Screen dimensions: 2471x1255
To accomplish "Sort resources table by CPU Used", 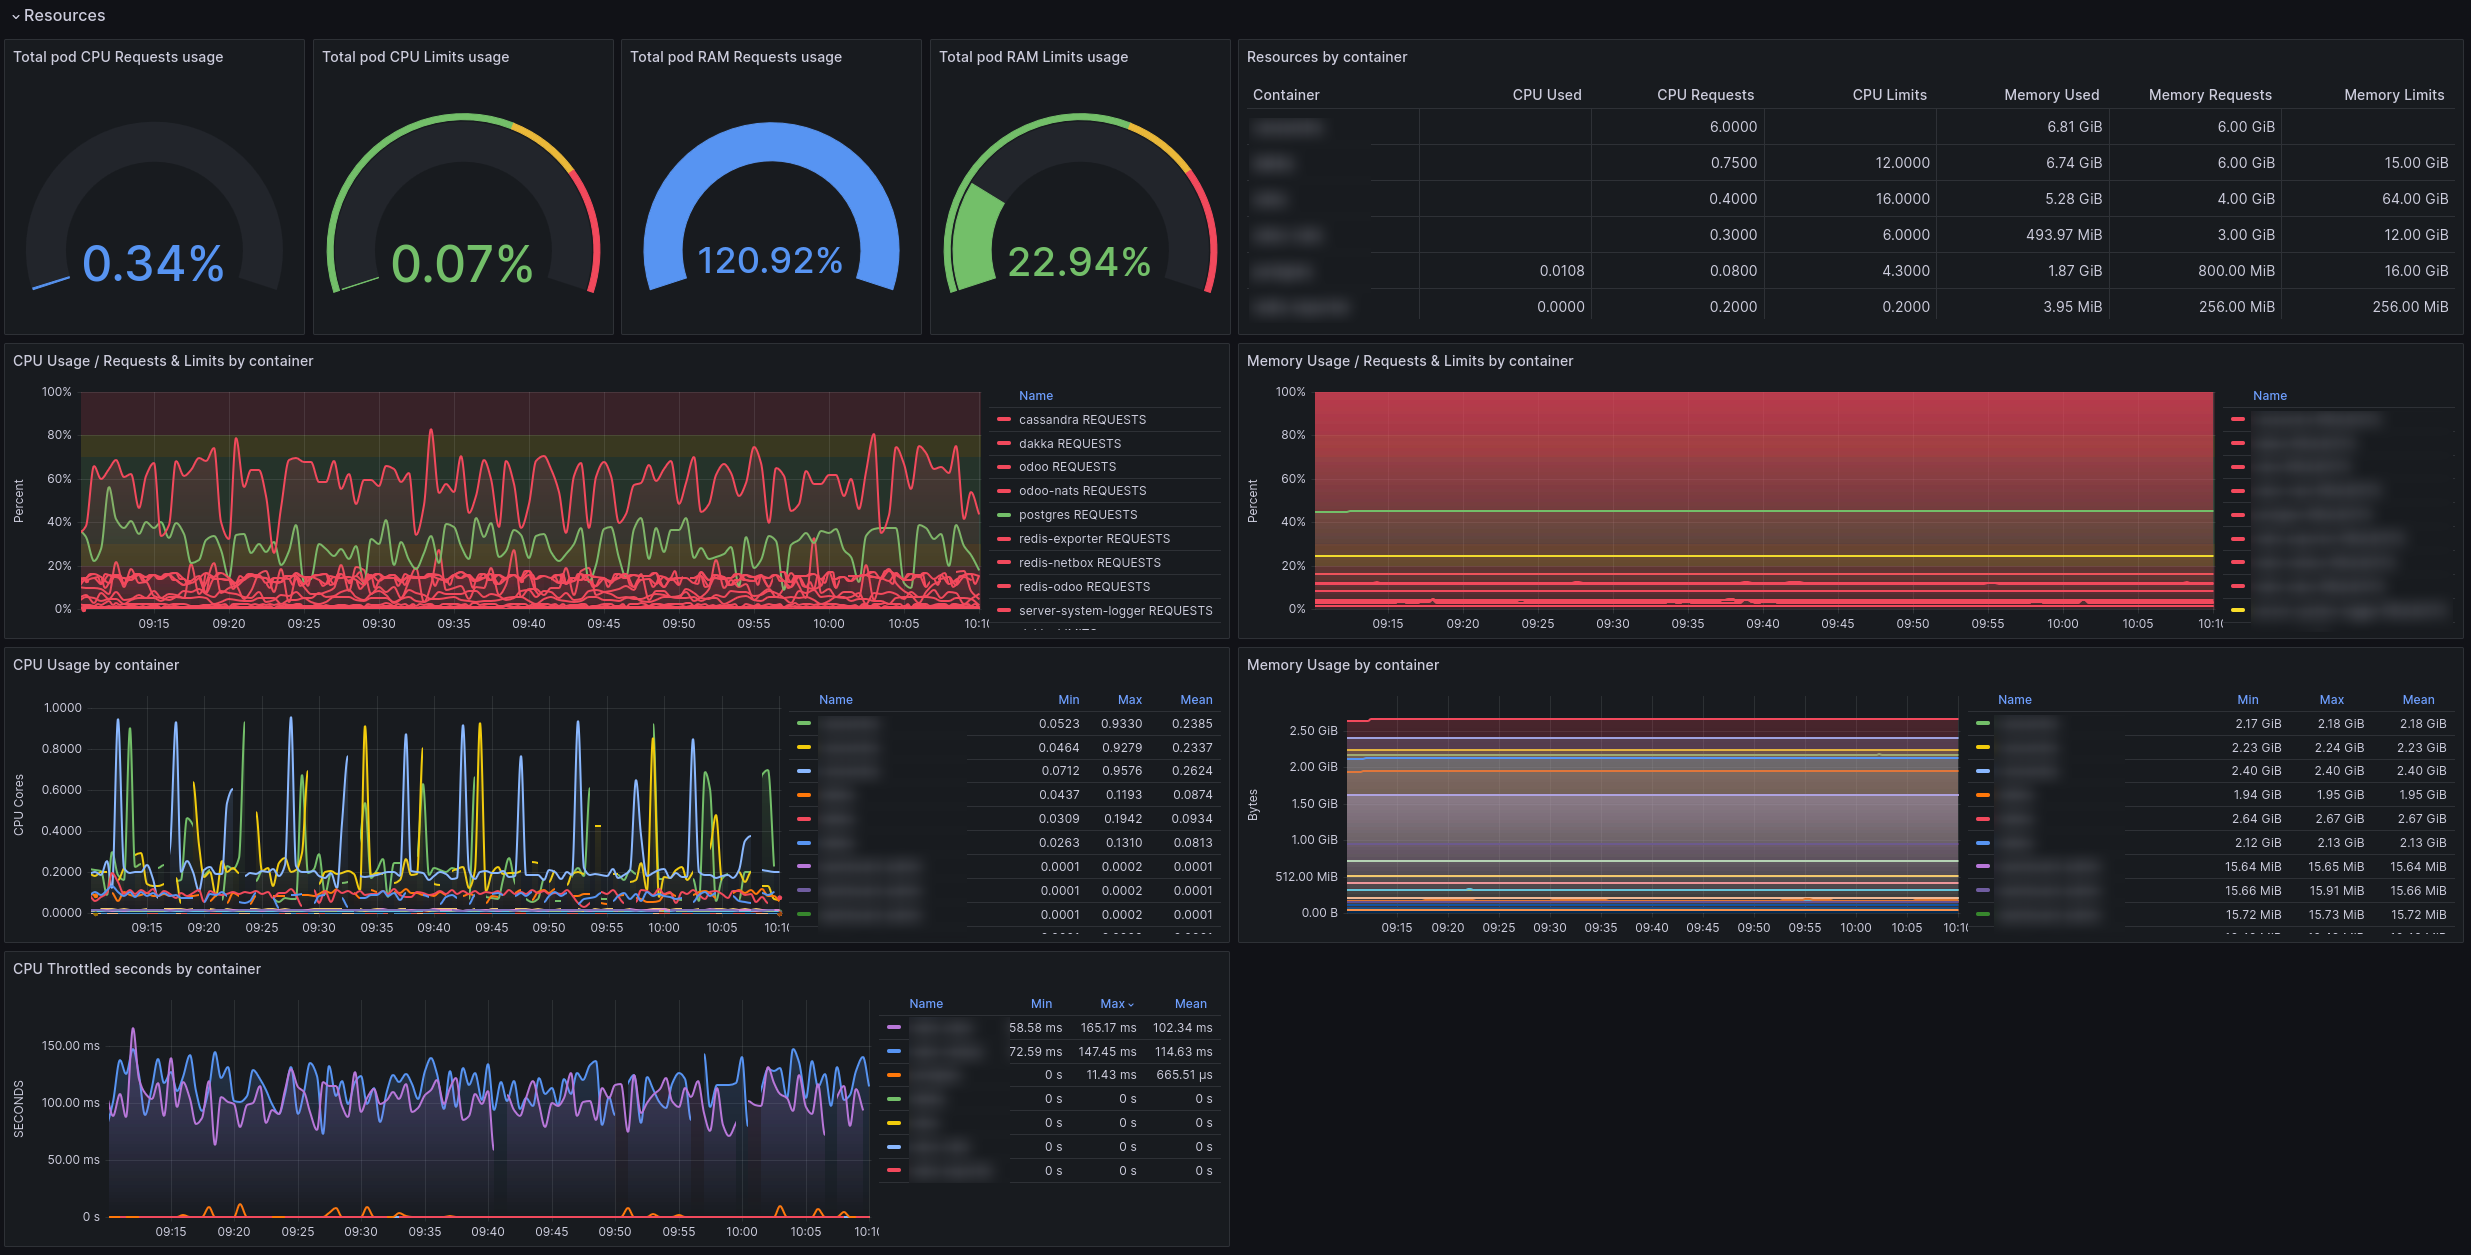I will click(1546, 95).
